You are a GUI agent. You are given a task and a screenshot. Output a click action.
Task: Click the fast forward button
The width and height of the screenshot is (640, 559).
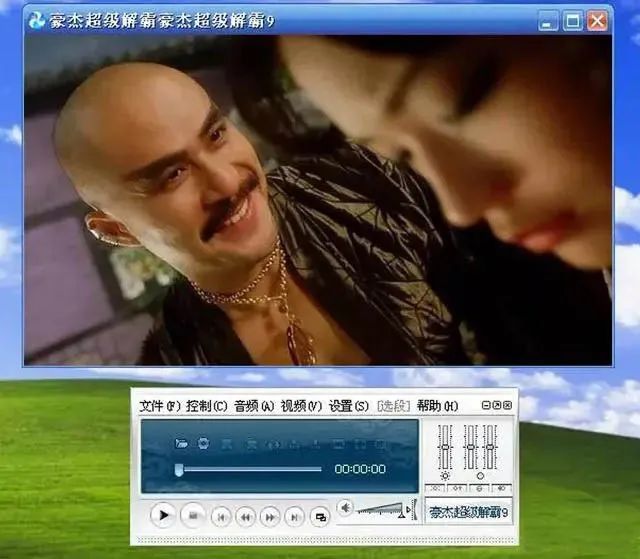click(270, 517)
